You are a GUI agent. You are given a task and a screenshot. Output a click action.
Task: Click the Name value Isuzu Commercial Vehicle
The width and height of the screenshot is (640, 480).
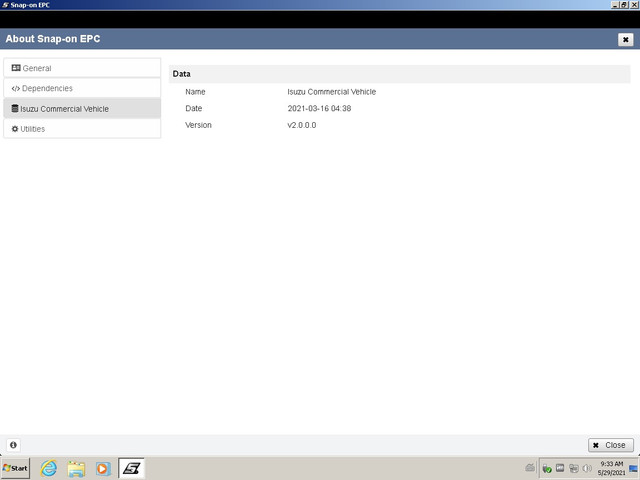click(331, 92)
